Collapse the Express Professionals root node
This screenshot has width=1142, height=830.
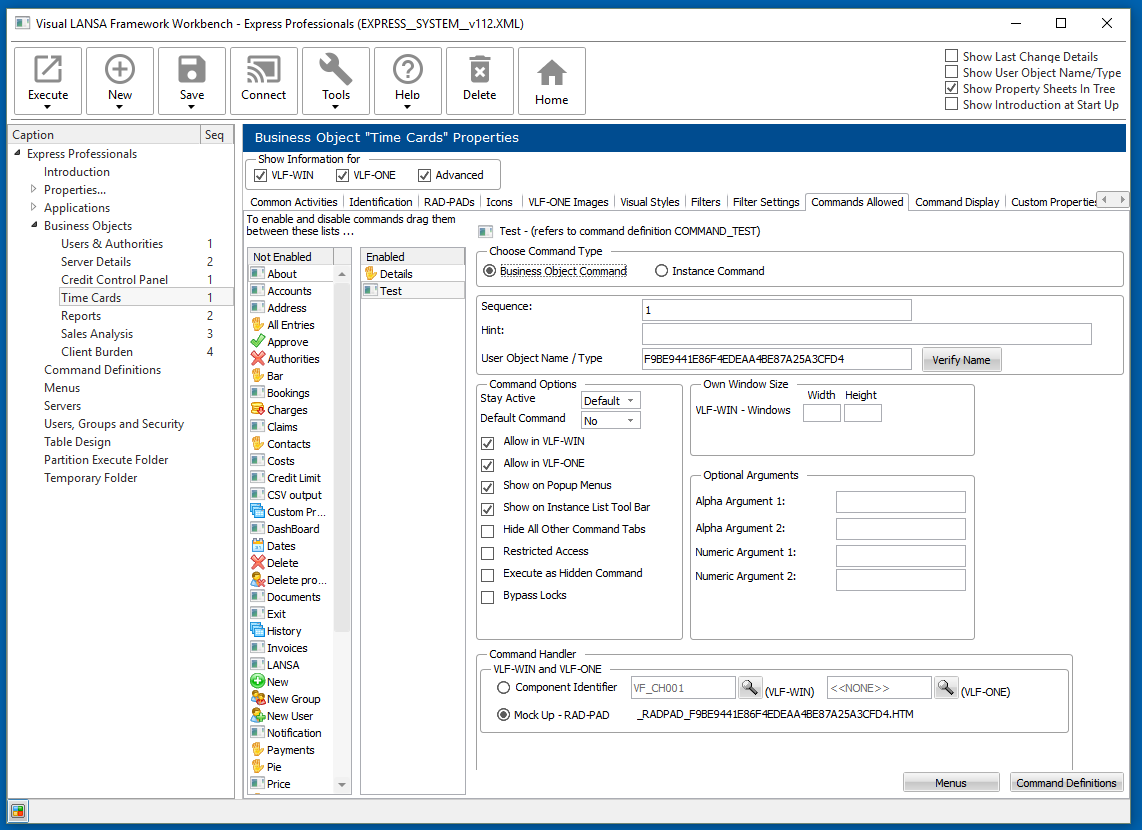pos(17,153)
